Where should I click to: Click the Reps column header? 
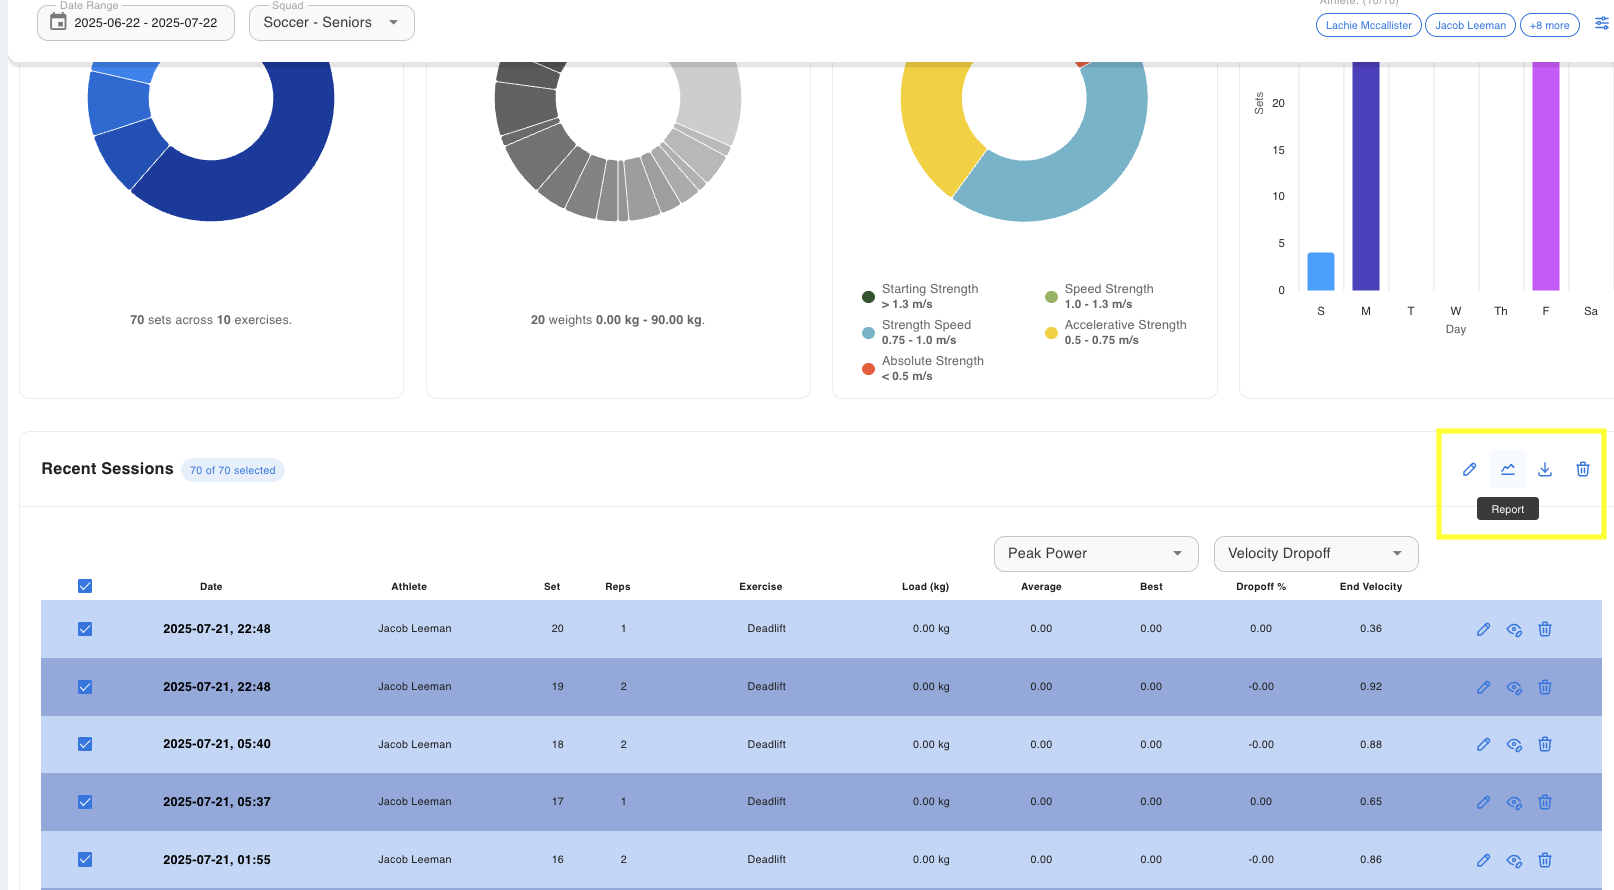click(618, 587)
